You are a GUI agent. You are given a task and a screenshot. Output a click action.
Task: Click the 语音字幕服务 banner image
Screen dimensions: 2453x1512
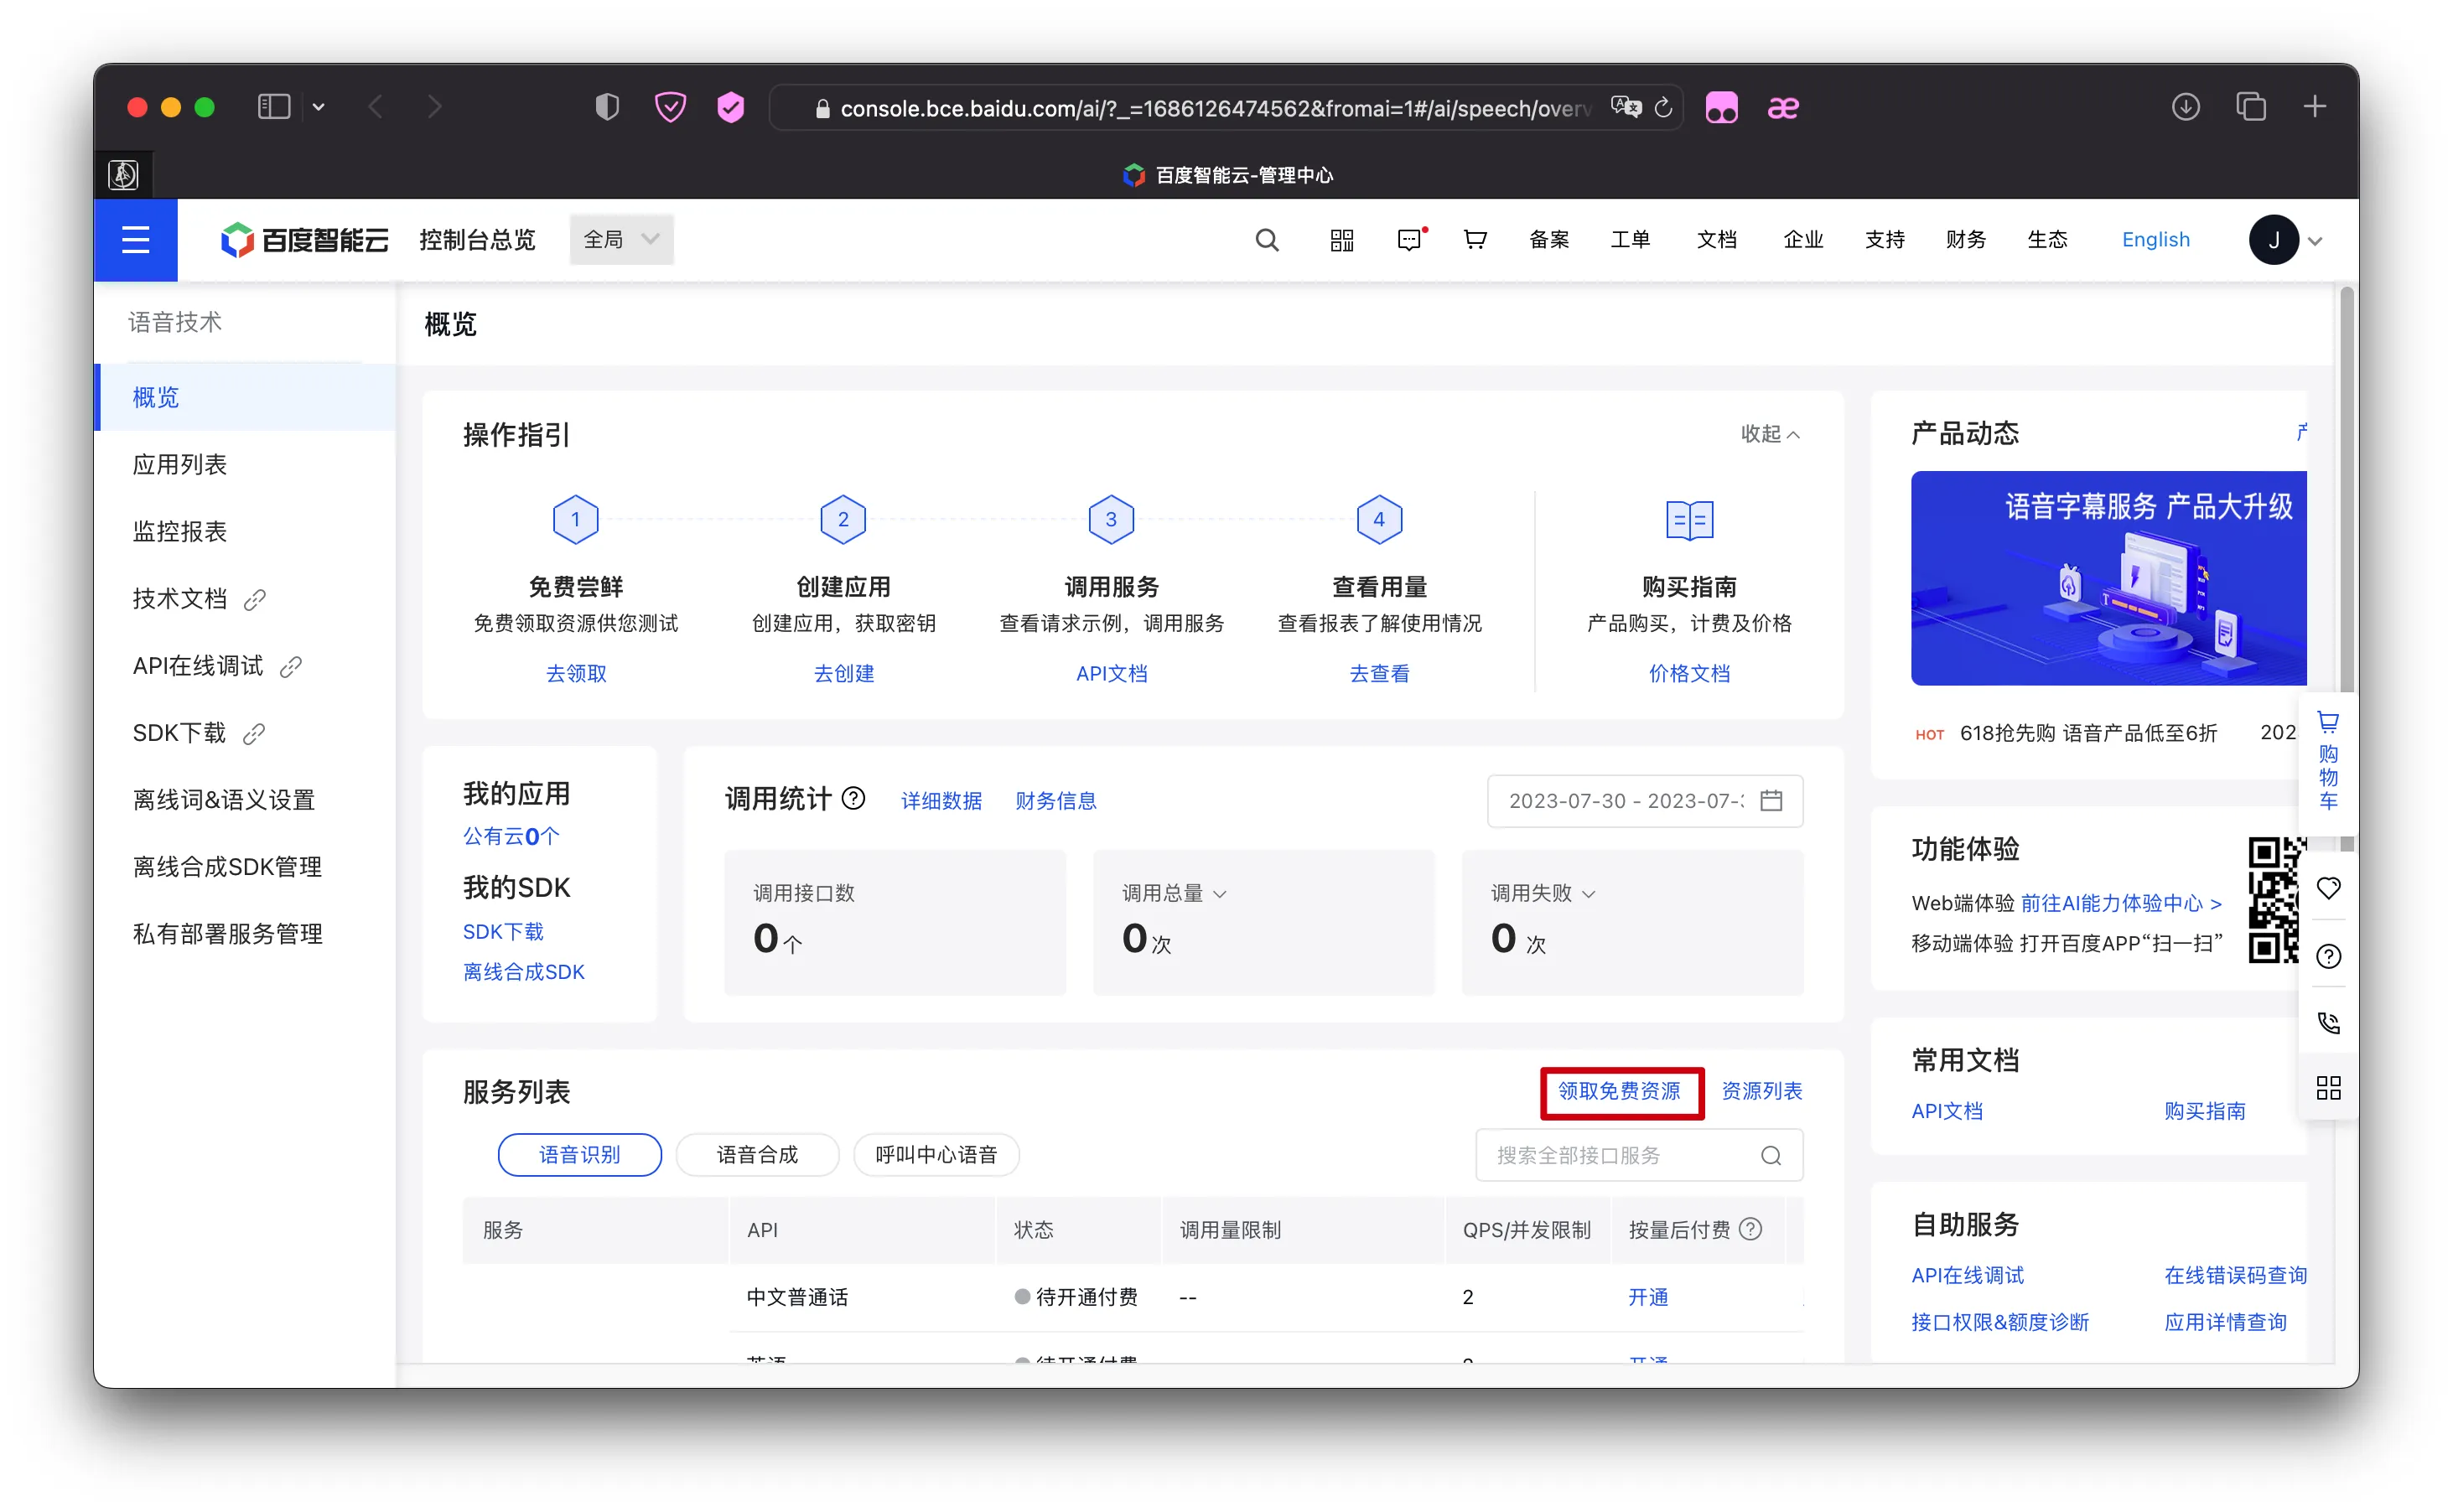(x=2108, y=579)
